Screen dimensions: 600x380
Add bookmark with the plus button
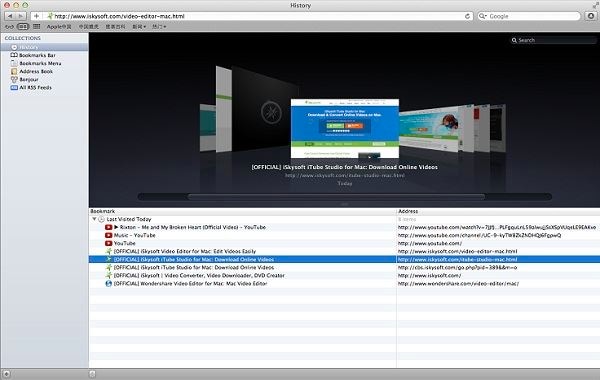click(36, 16)
